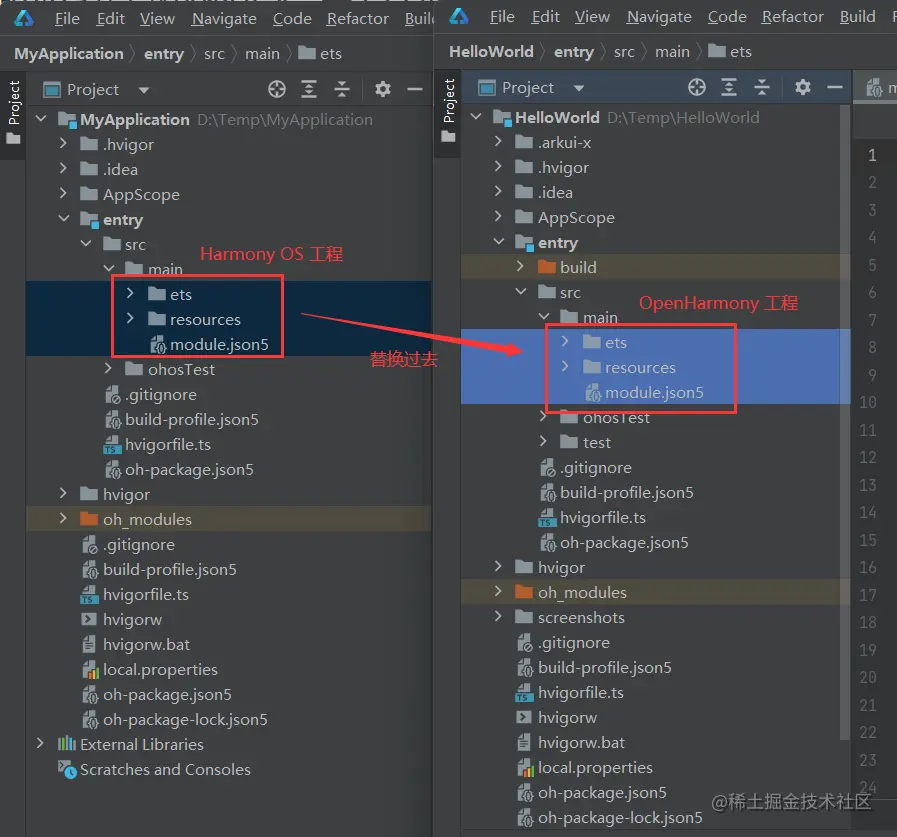897x837 pixels.
Task: Open Refactor menu in MyApplication window
Action: pos(358,19)
